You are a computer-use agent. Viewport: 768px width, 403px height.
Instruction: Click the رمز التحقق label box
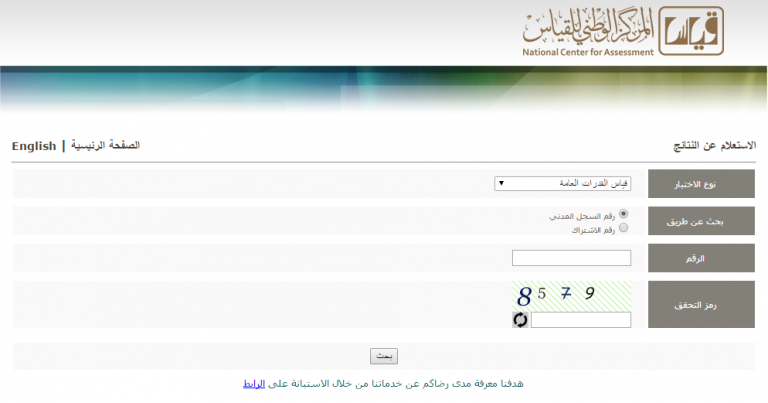click(701, 305)
